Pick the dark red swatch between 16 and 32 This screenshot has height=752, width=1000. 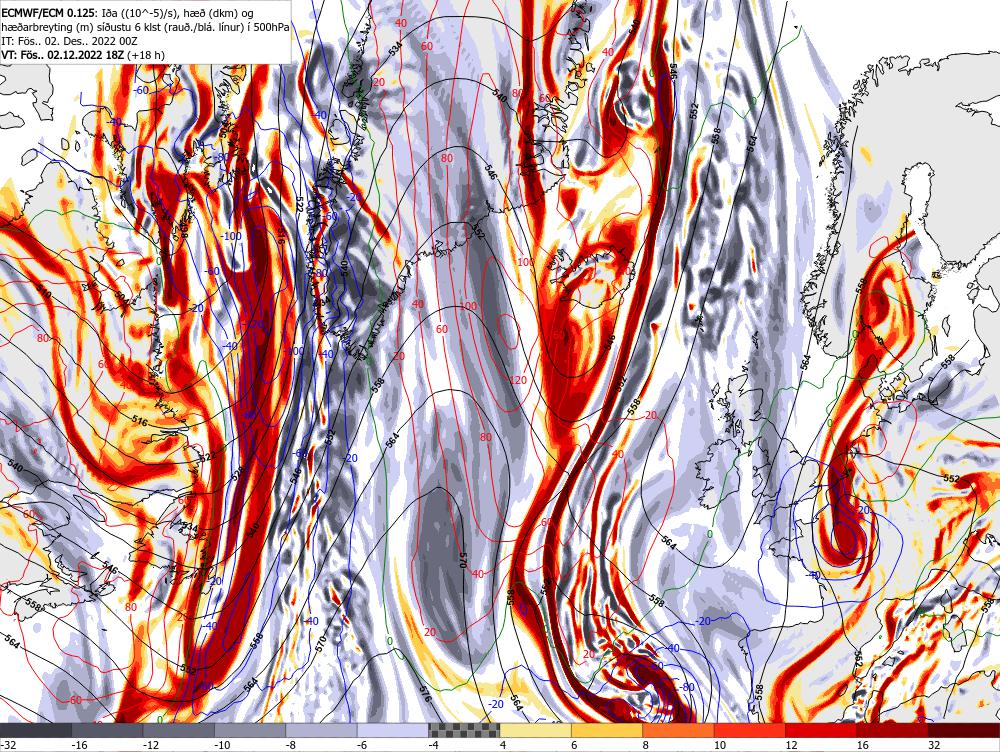893,730
